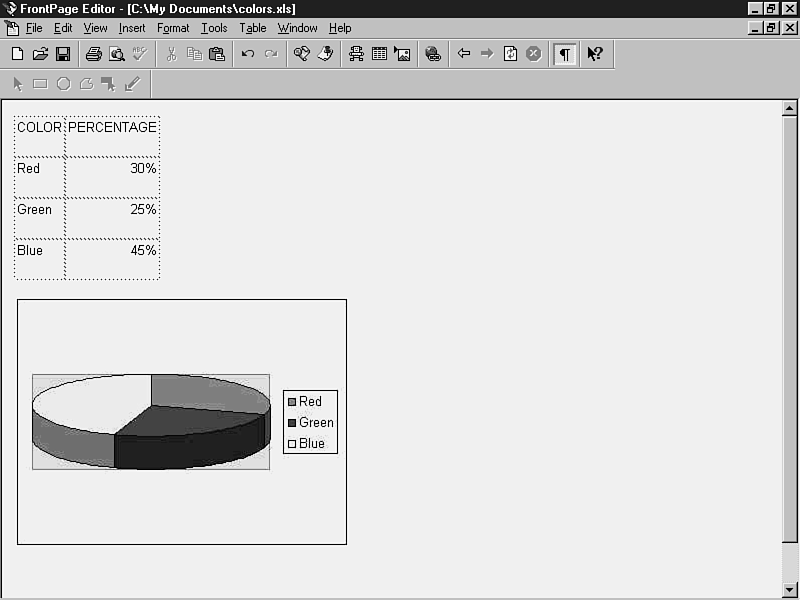
Task: Open the Edit menu
Action: pos(63,28)
